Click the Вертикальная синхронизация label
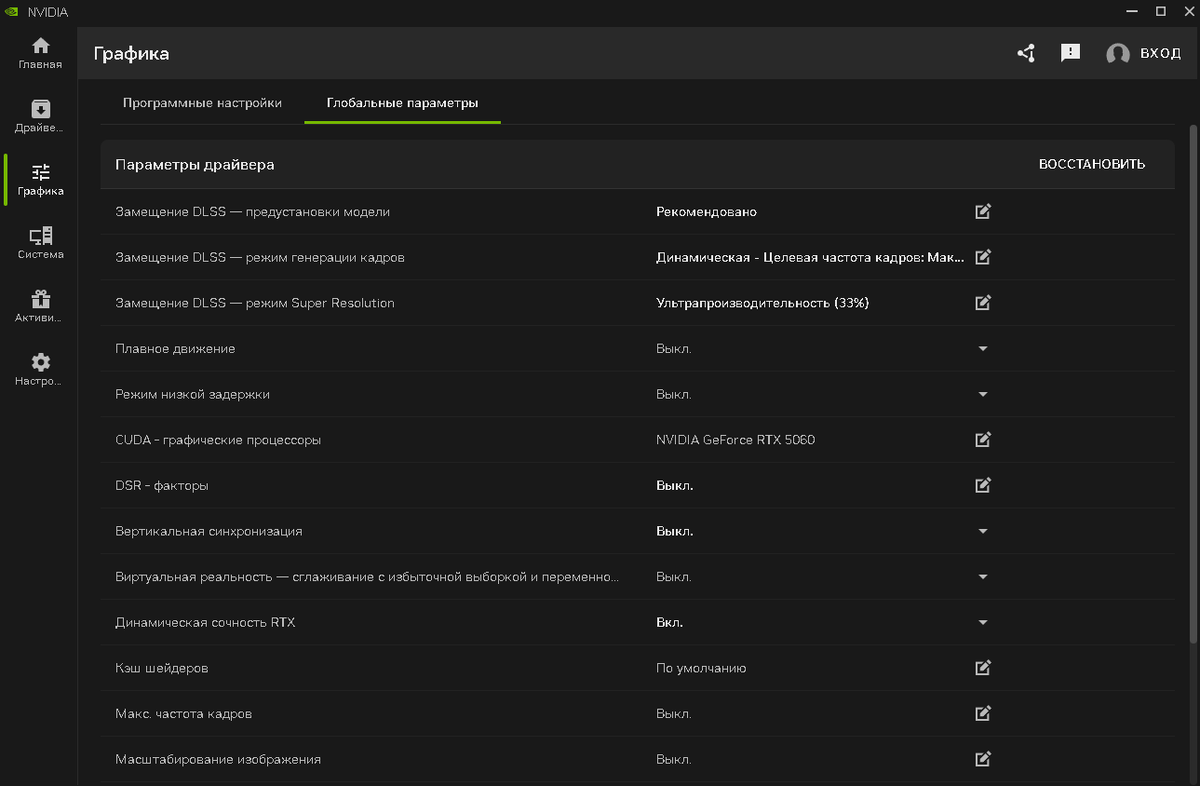This screenshot has height=786, width=1200. [x=209, y=531]
